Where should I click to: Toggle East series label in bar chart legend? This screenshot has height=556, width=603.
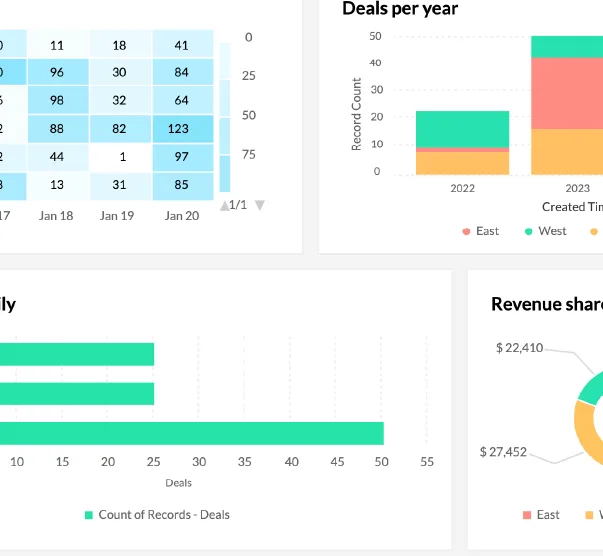coord(487,231)
